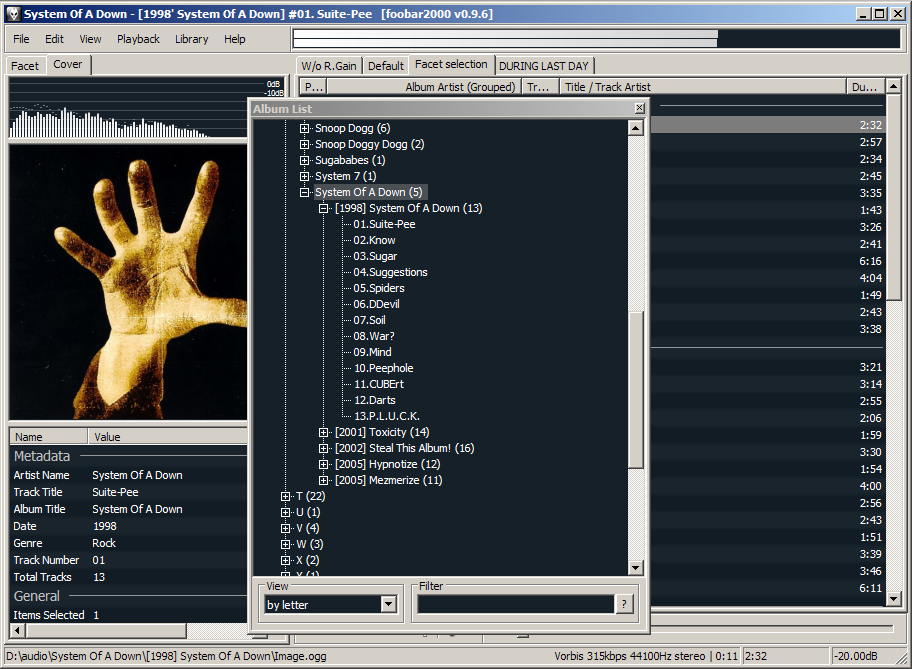912x669 pixels.
Task: Select the Facet selection playlist tab
Action: tap(451, 64)
